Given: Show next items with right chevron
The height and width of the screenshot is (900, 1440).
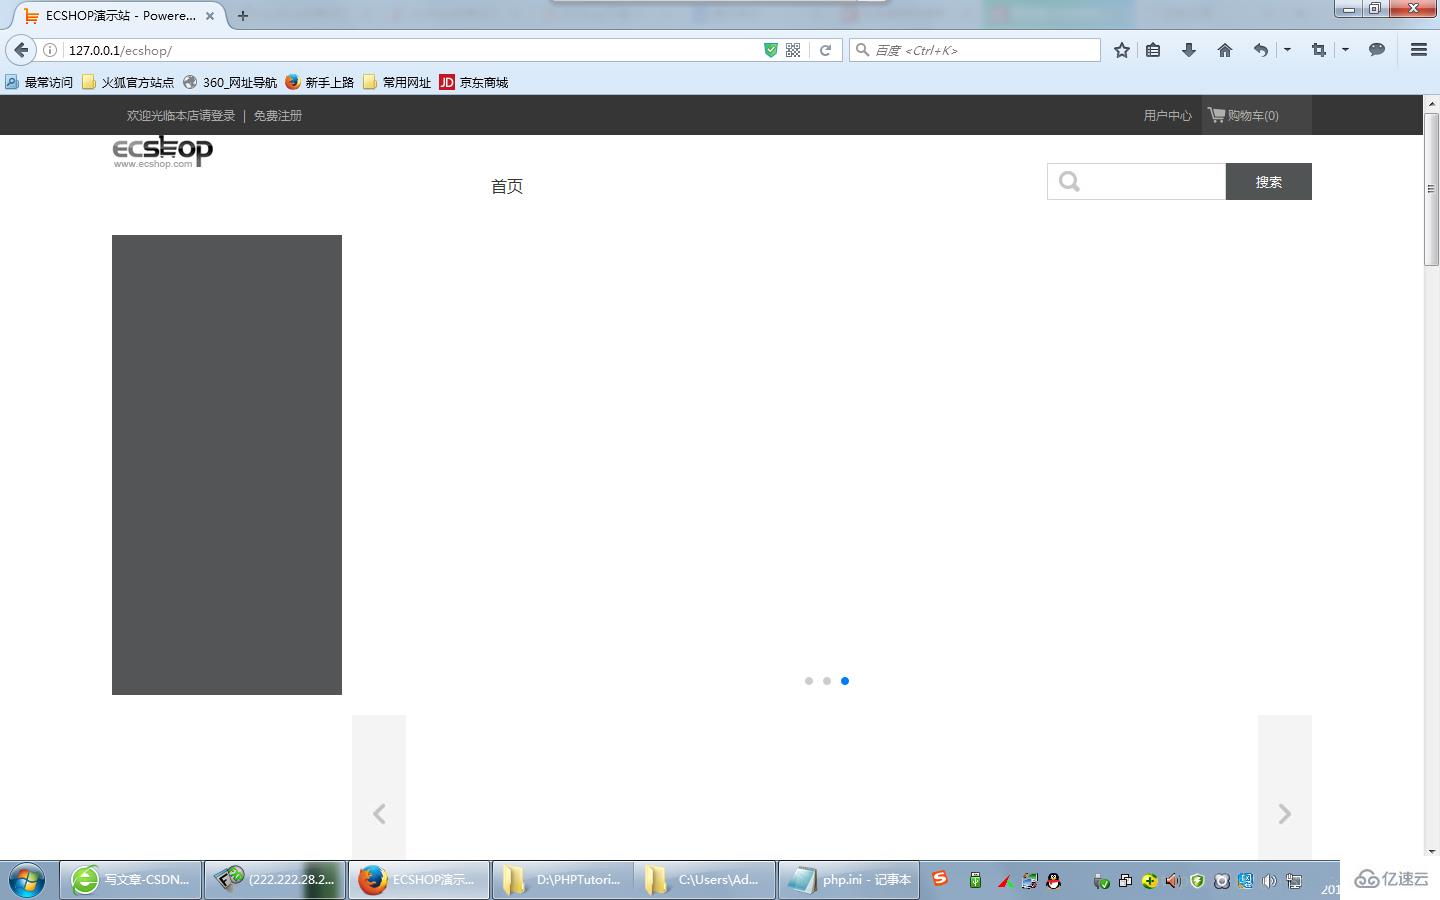Looking at the screenshot, I should click(x=1285, y=814).
